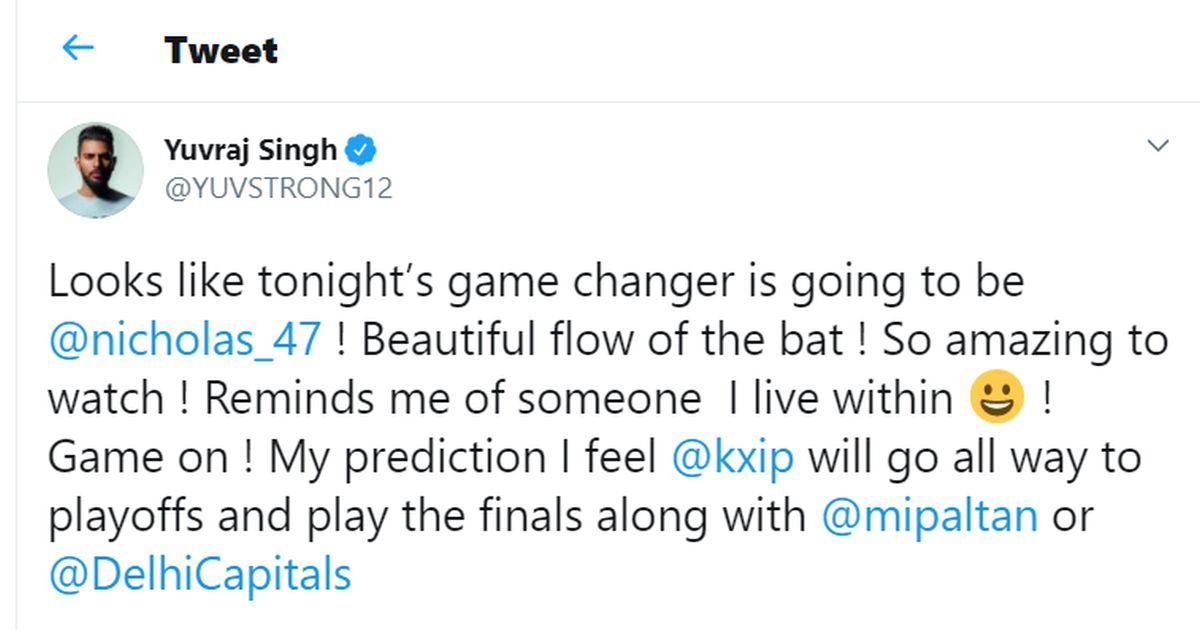Open the @mipaltan mention link
1200x630 pixels.
click(929, 515)
